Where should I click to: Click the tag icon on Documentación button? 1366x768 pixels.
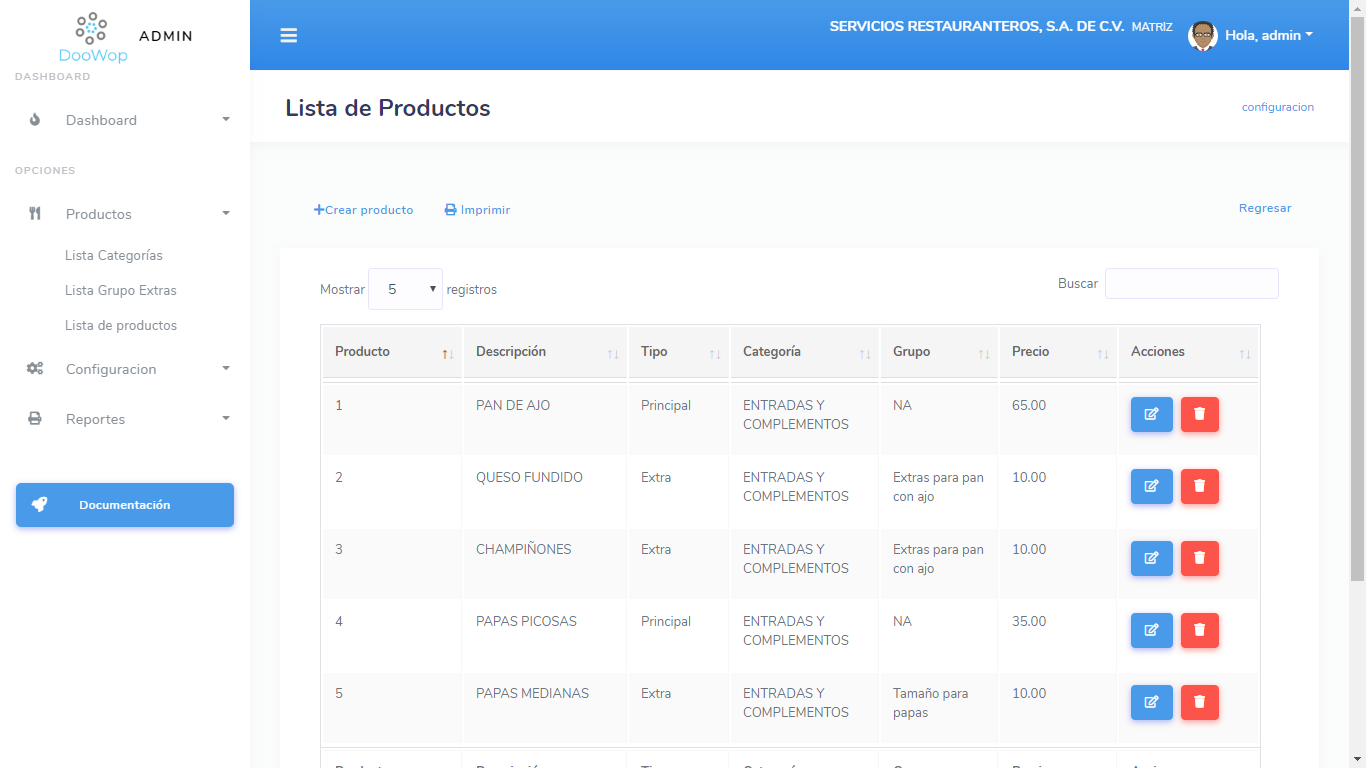pos(40,505)
